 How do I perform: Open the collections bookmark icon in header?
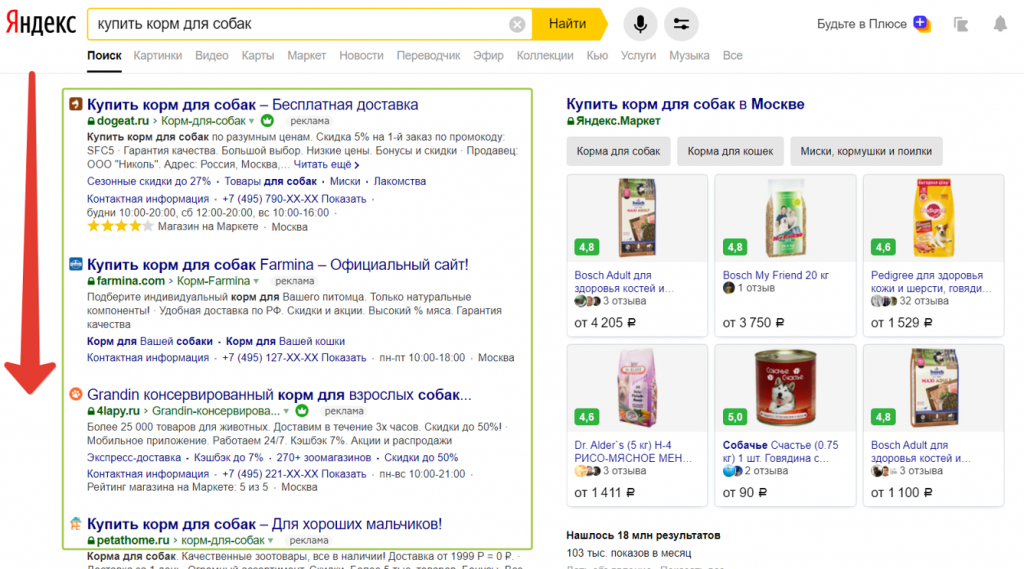961,25
